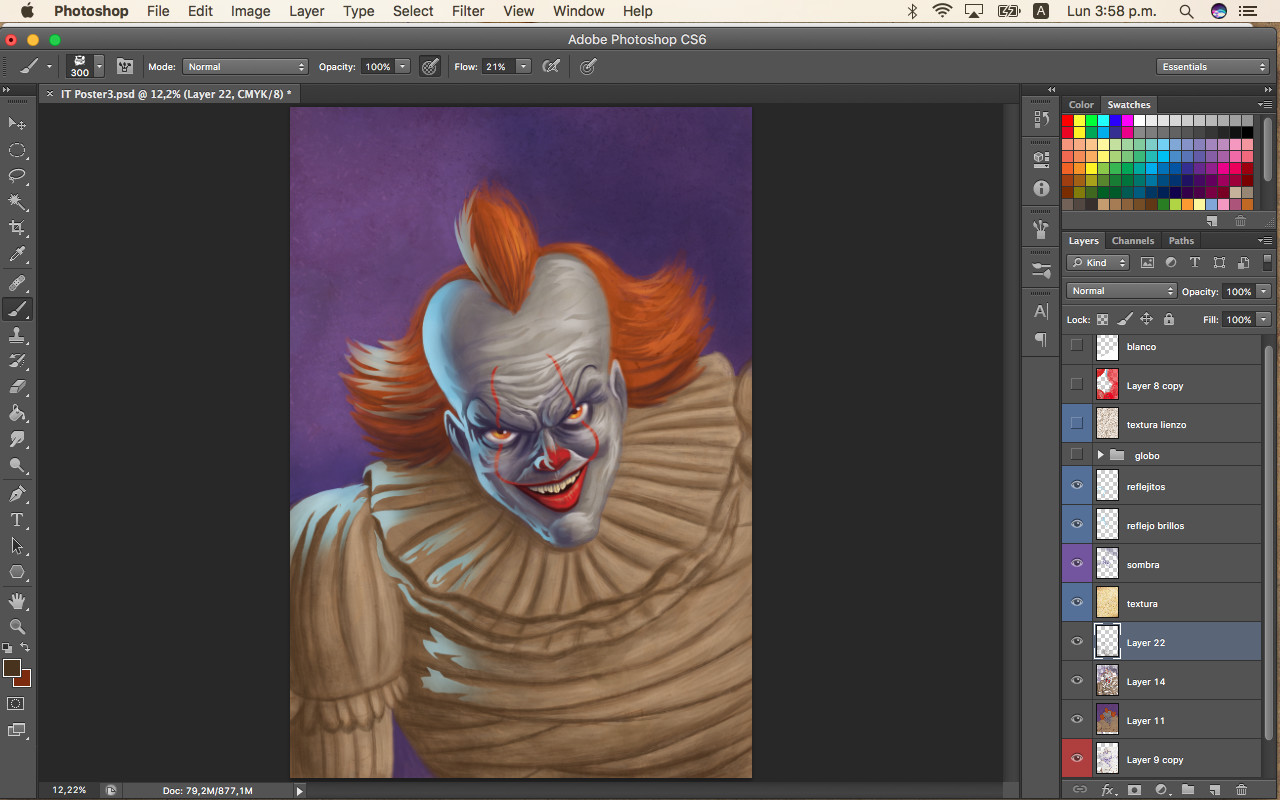Select the Crop tool
Viewport: 1280px width, 800px height.
click(x=17, y=228)
